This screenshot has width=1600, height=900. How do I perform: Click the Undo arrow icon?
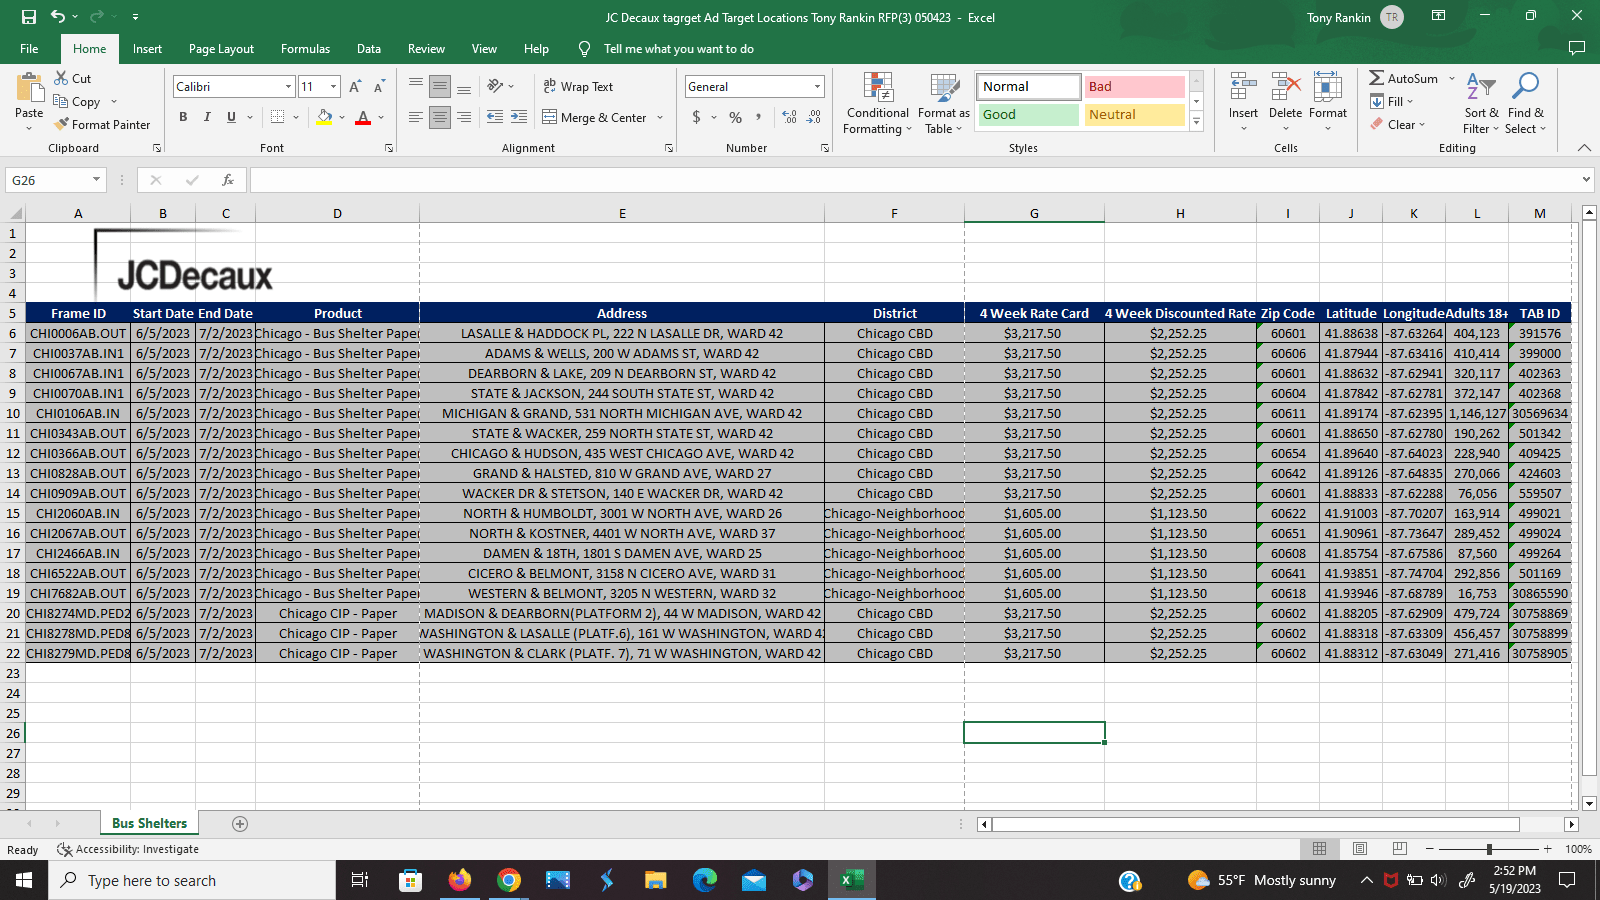(x=58, y=17)
